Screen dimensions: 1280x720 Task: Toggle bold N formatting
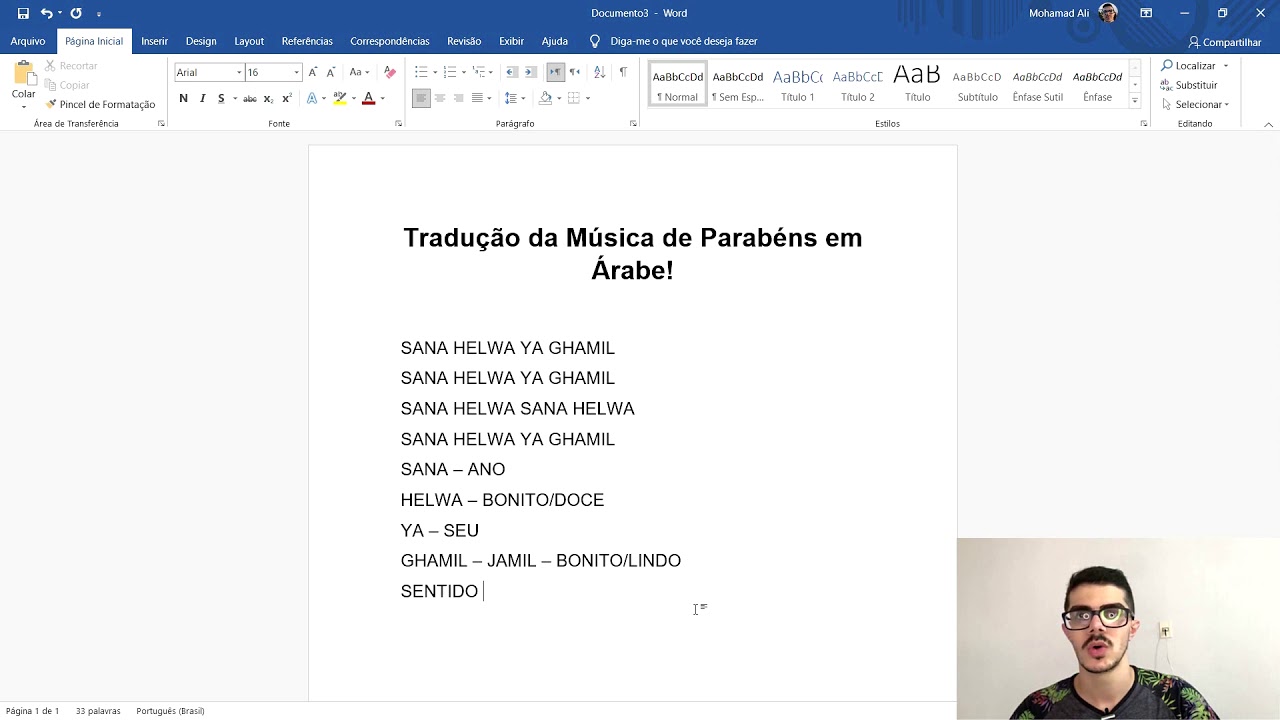183,98
